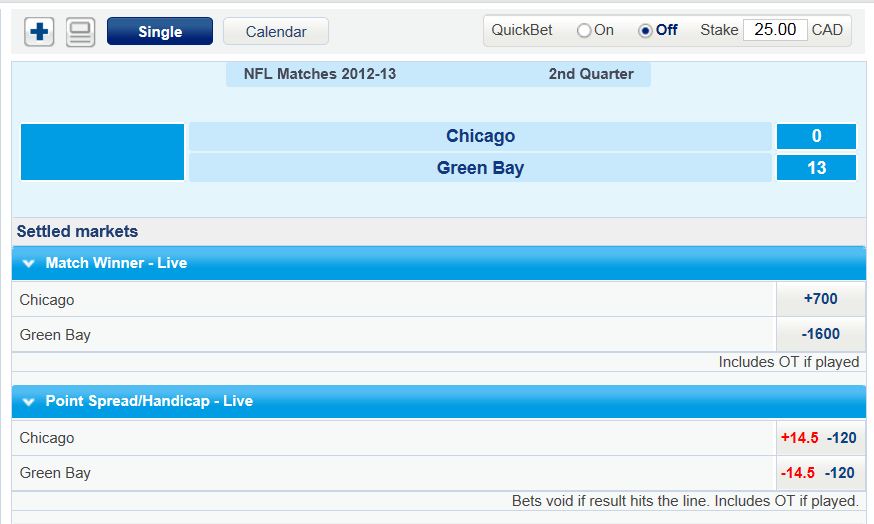Click Chicago row label under Point Spread
The image size is (874, 524).
[x=47, y=438]
